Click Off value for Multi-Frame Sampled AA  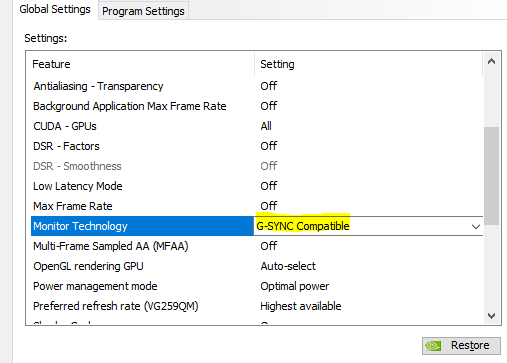pos(269,246)
